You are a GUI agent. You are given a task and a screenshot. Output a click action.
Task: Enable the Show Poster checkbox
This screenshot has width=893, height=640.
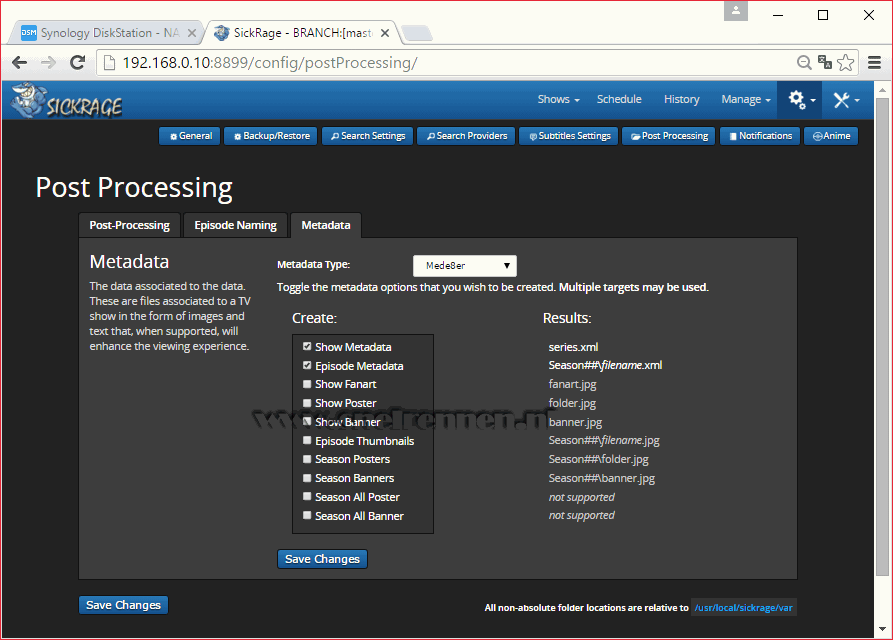[x=307, y=403]
